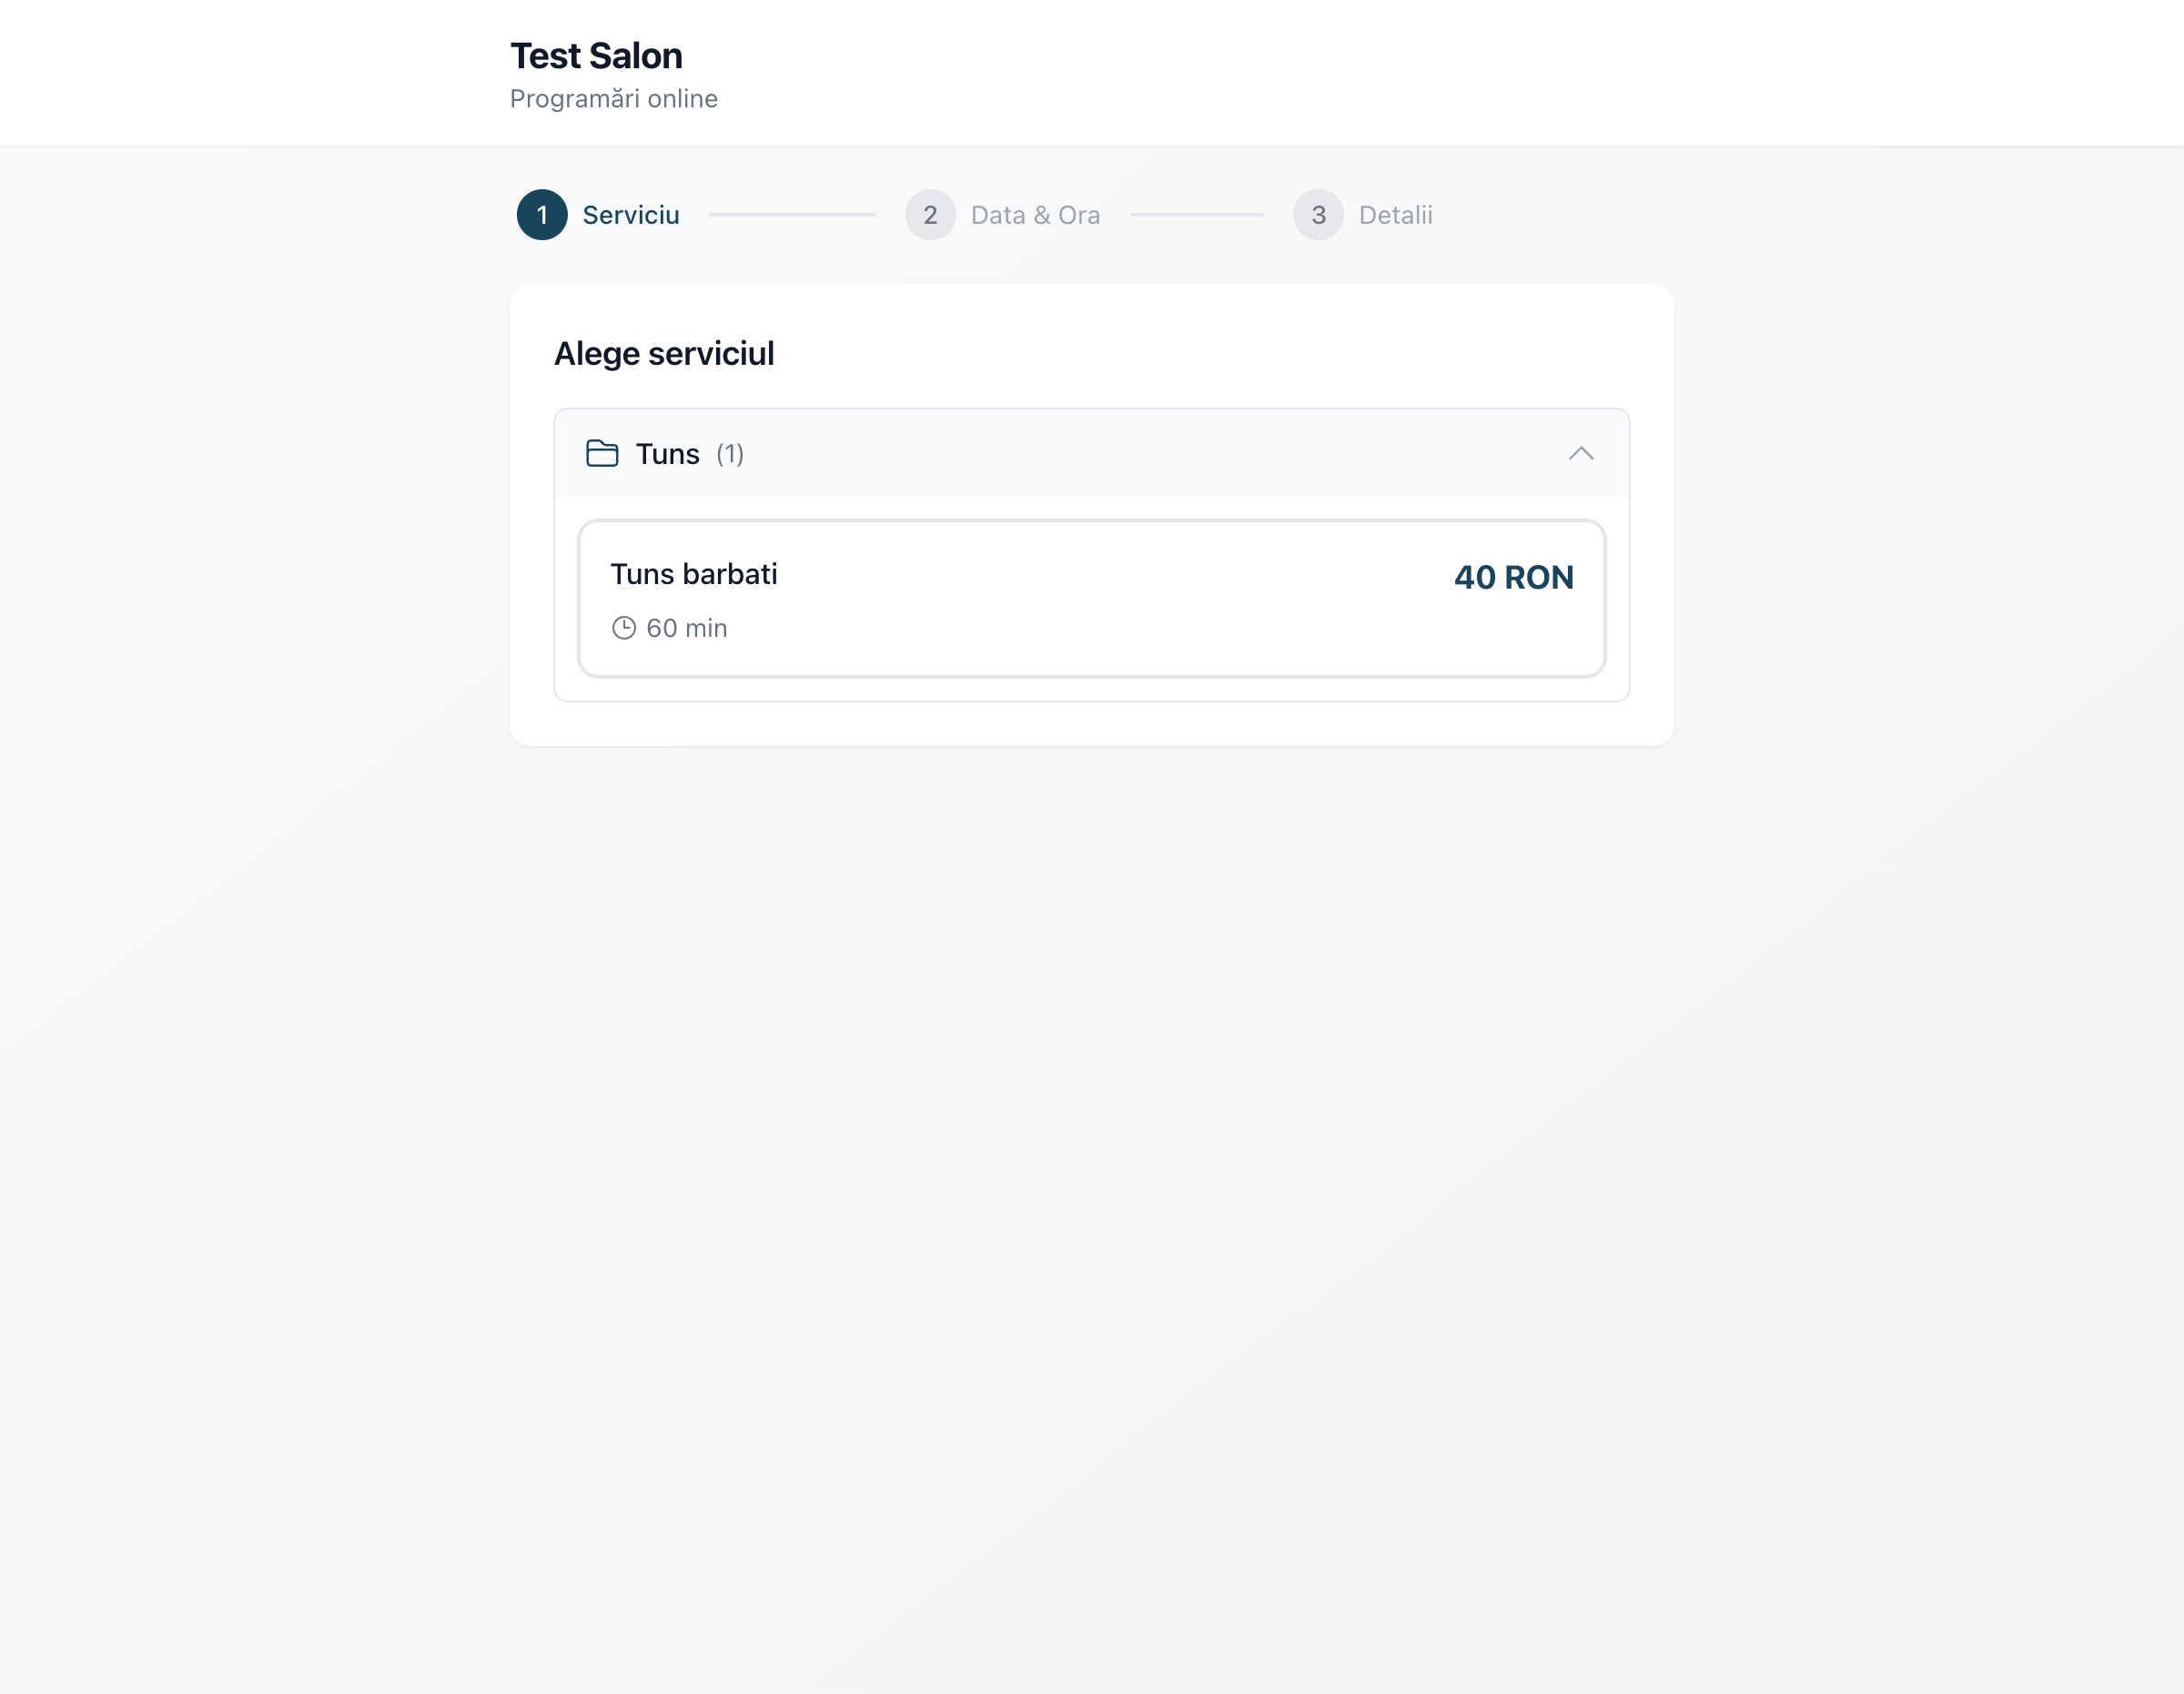Click the step 1 circle badge

click(x=542, y=215)
